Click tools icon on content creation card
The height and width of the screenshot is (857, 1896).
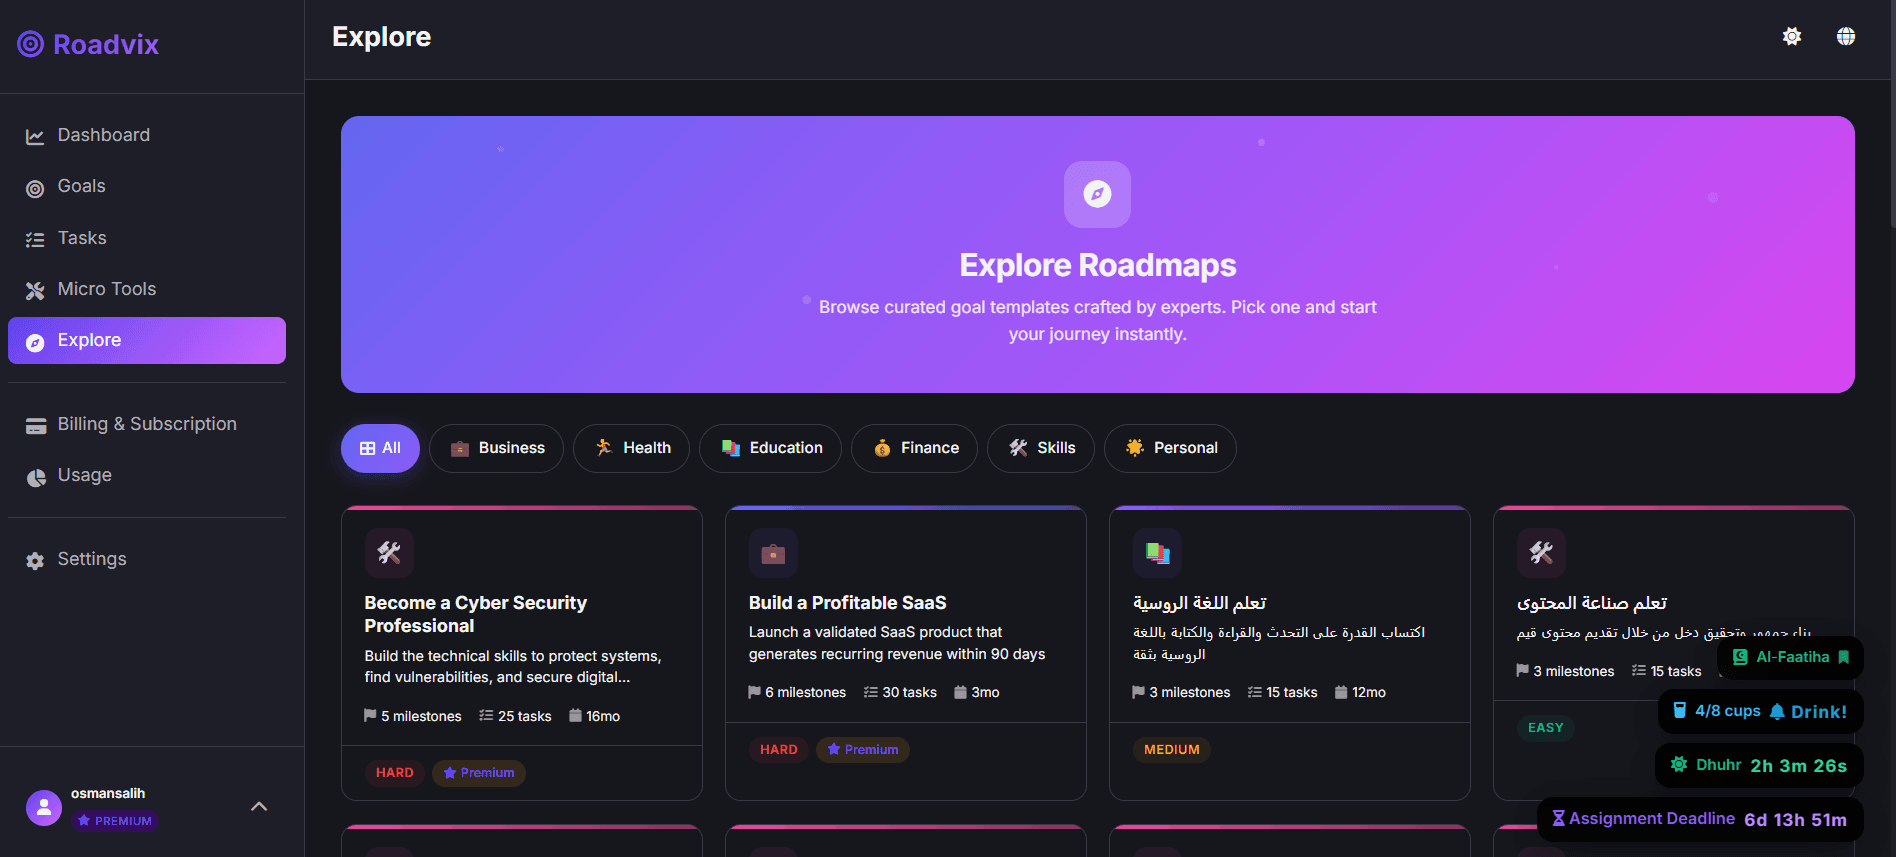pyautogui.click(x=1541, y=553)
